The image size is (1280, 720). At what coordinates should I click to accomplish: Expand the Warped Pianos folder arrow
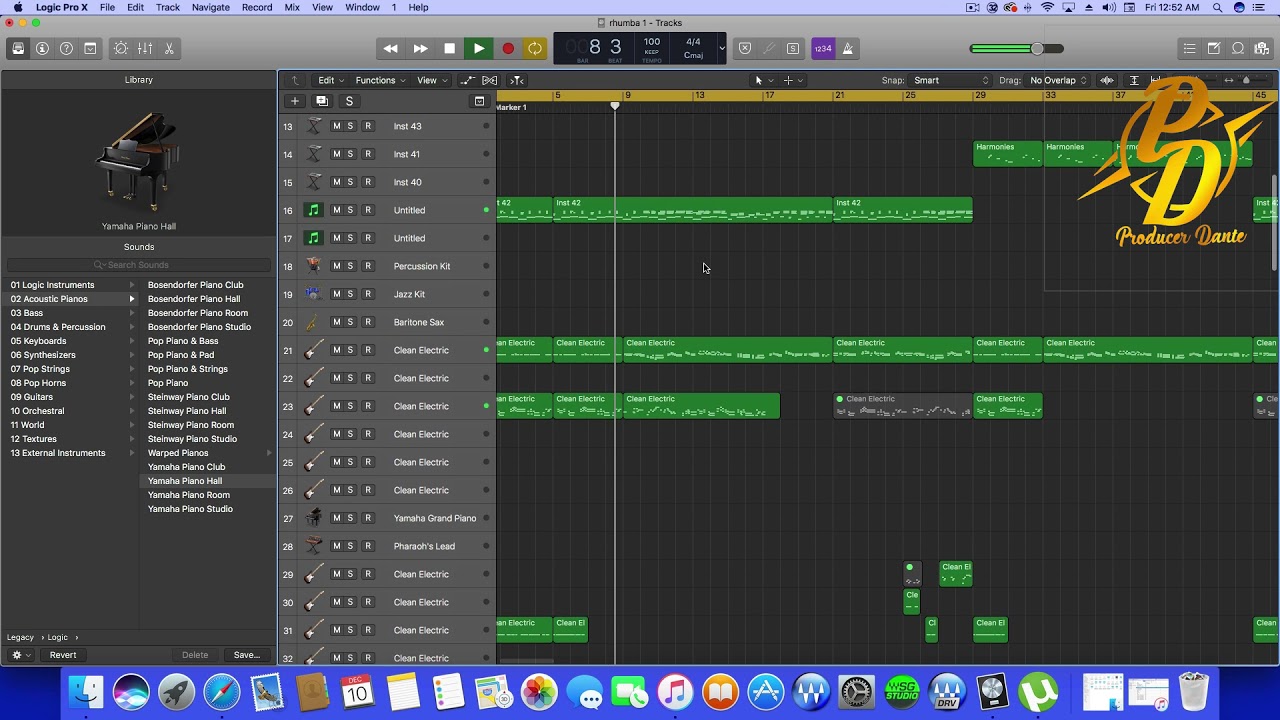(268, 453)
